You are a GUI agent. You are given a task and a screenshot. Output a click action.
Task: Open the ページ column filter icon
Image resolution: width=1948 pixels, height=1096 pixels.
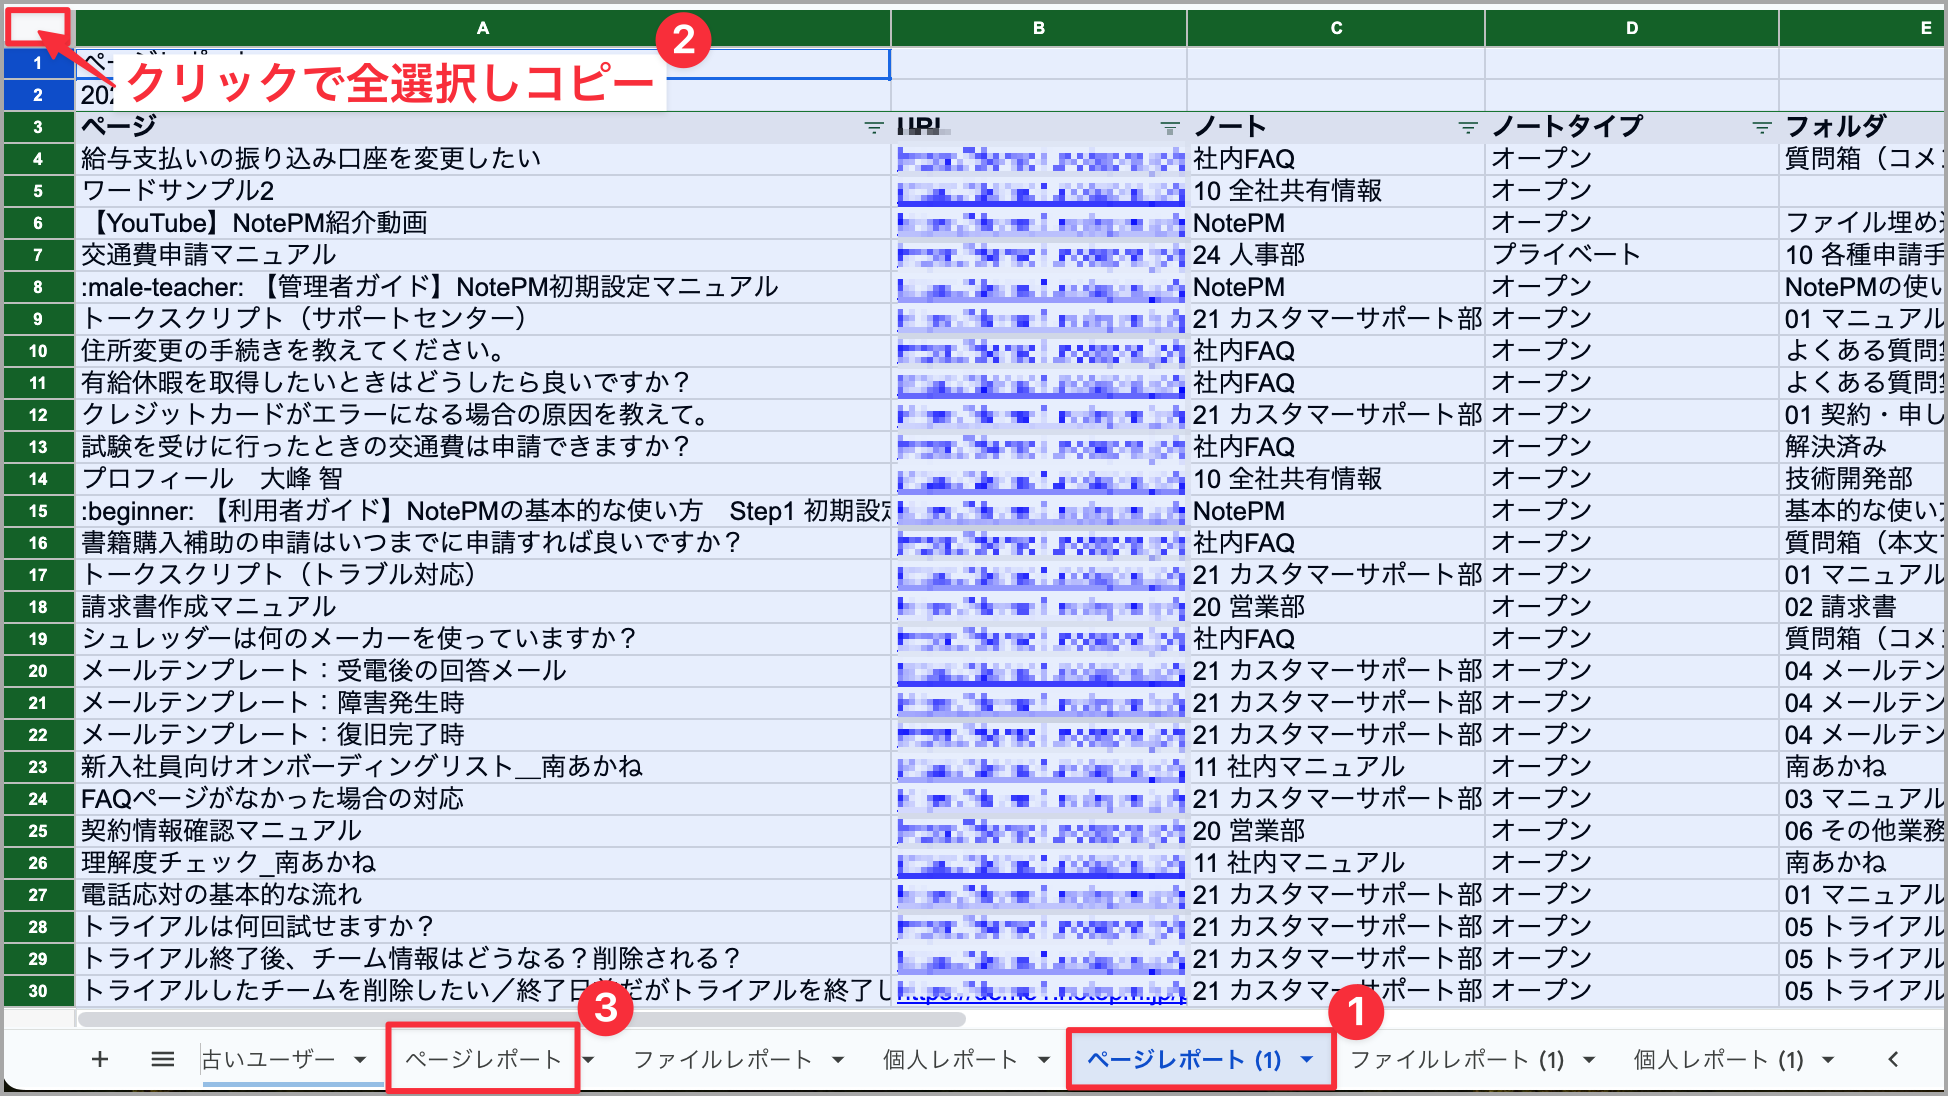click(873, 127)
